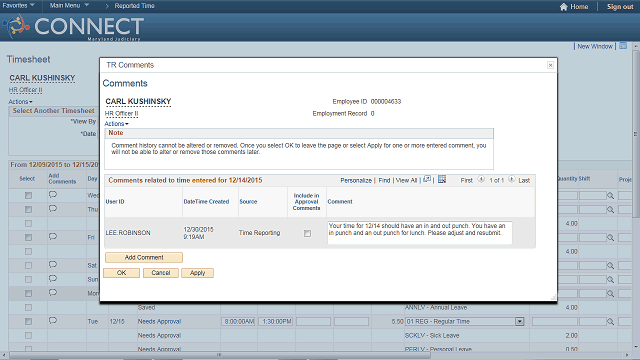The height and width of the screenshot is (360, 640).
Task: Open comment bubble for Mon row
Action: [x=53, y=293]
